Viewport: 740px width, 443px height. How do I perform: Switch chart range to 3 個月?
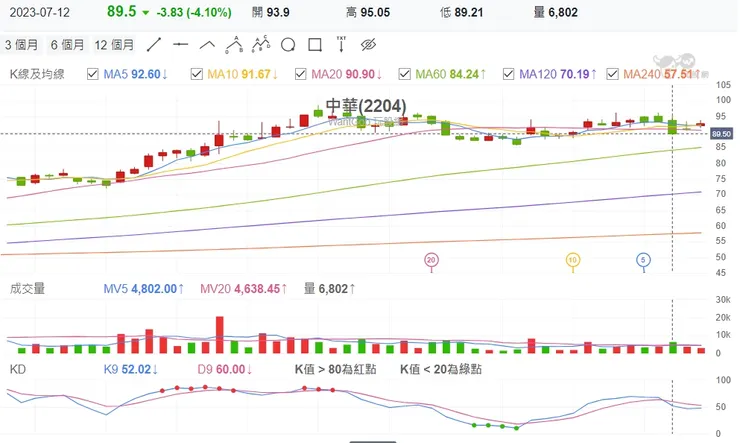pos(22,45)
